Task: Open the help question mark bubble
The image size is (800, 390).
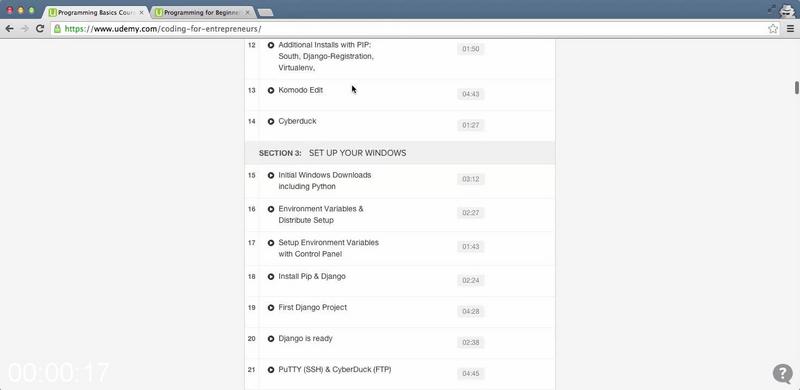Action: (x=783, y=373)
